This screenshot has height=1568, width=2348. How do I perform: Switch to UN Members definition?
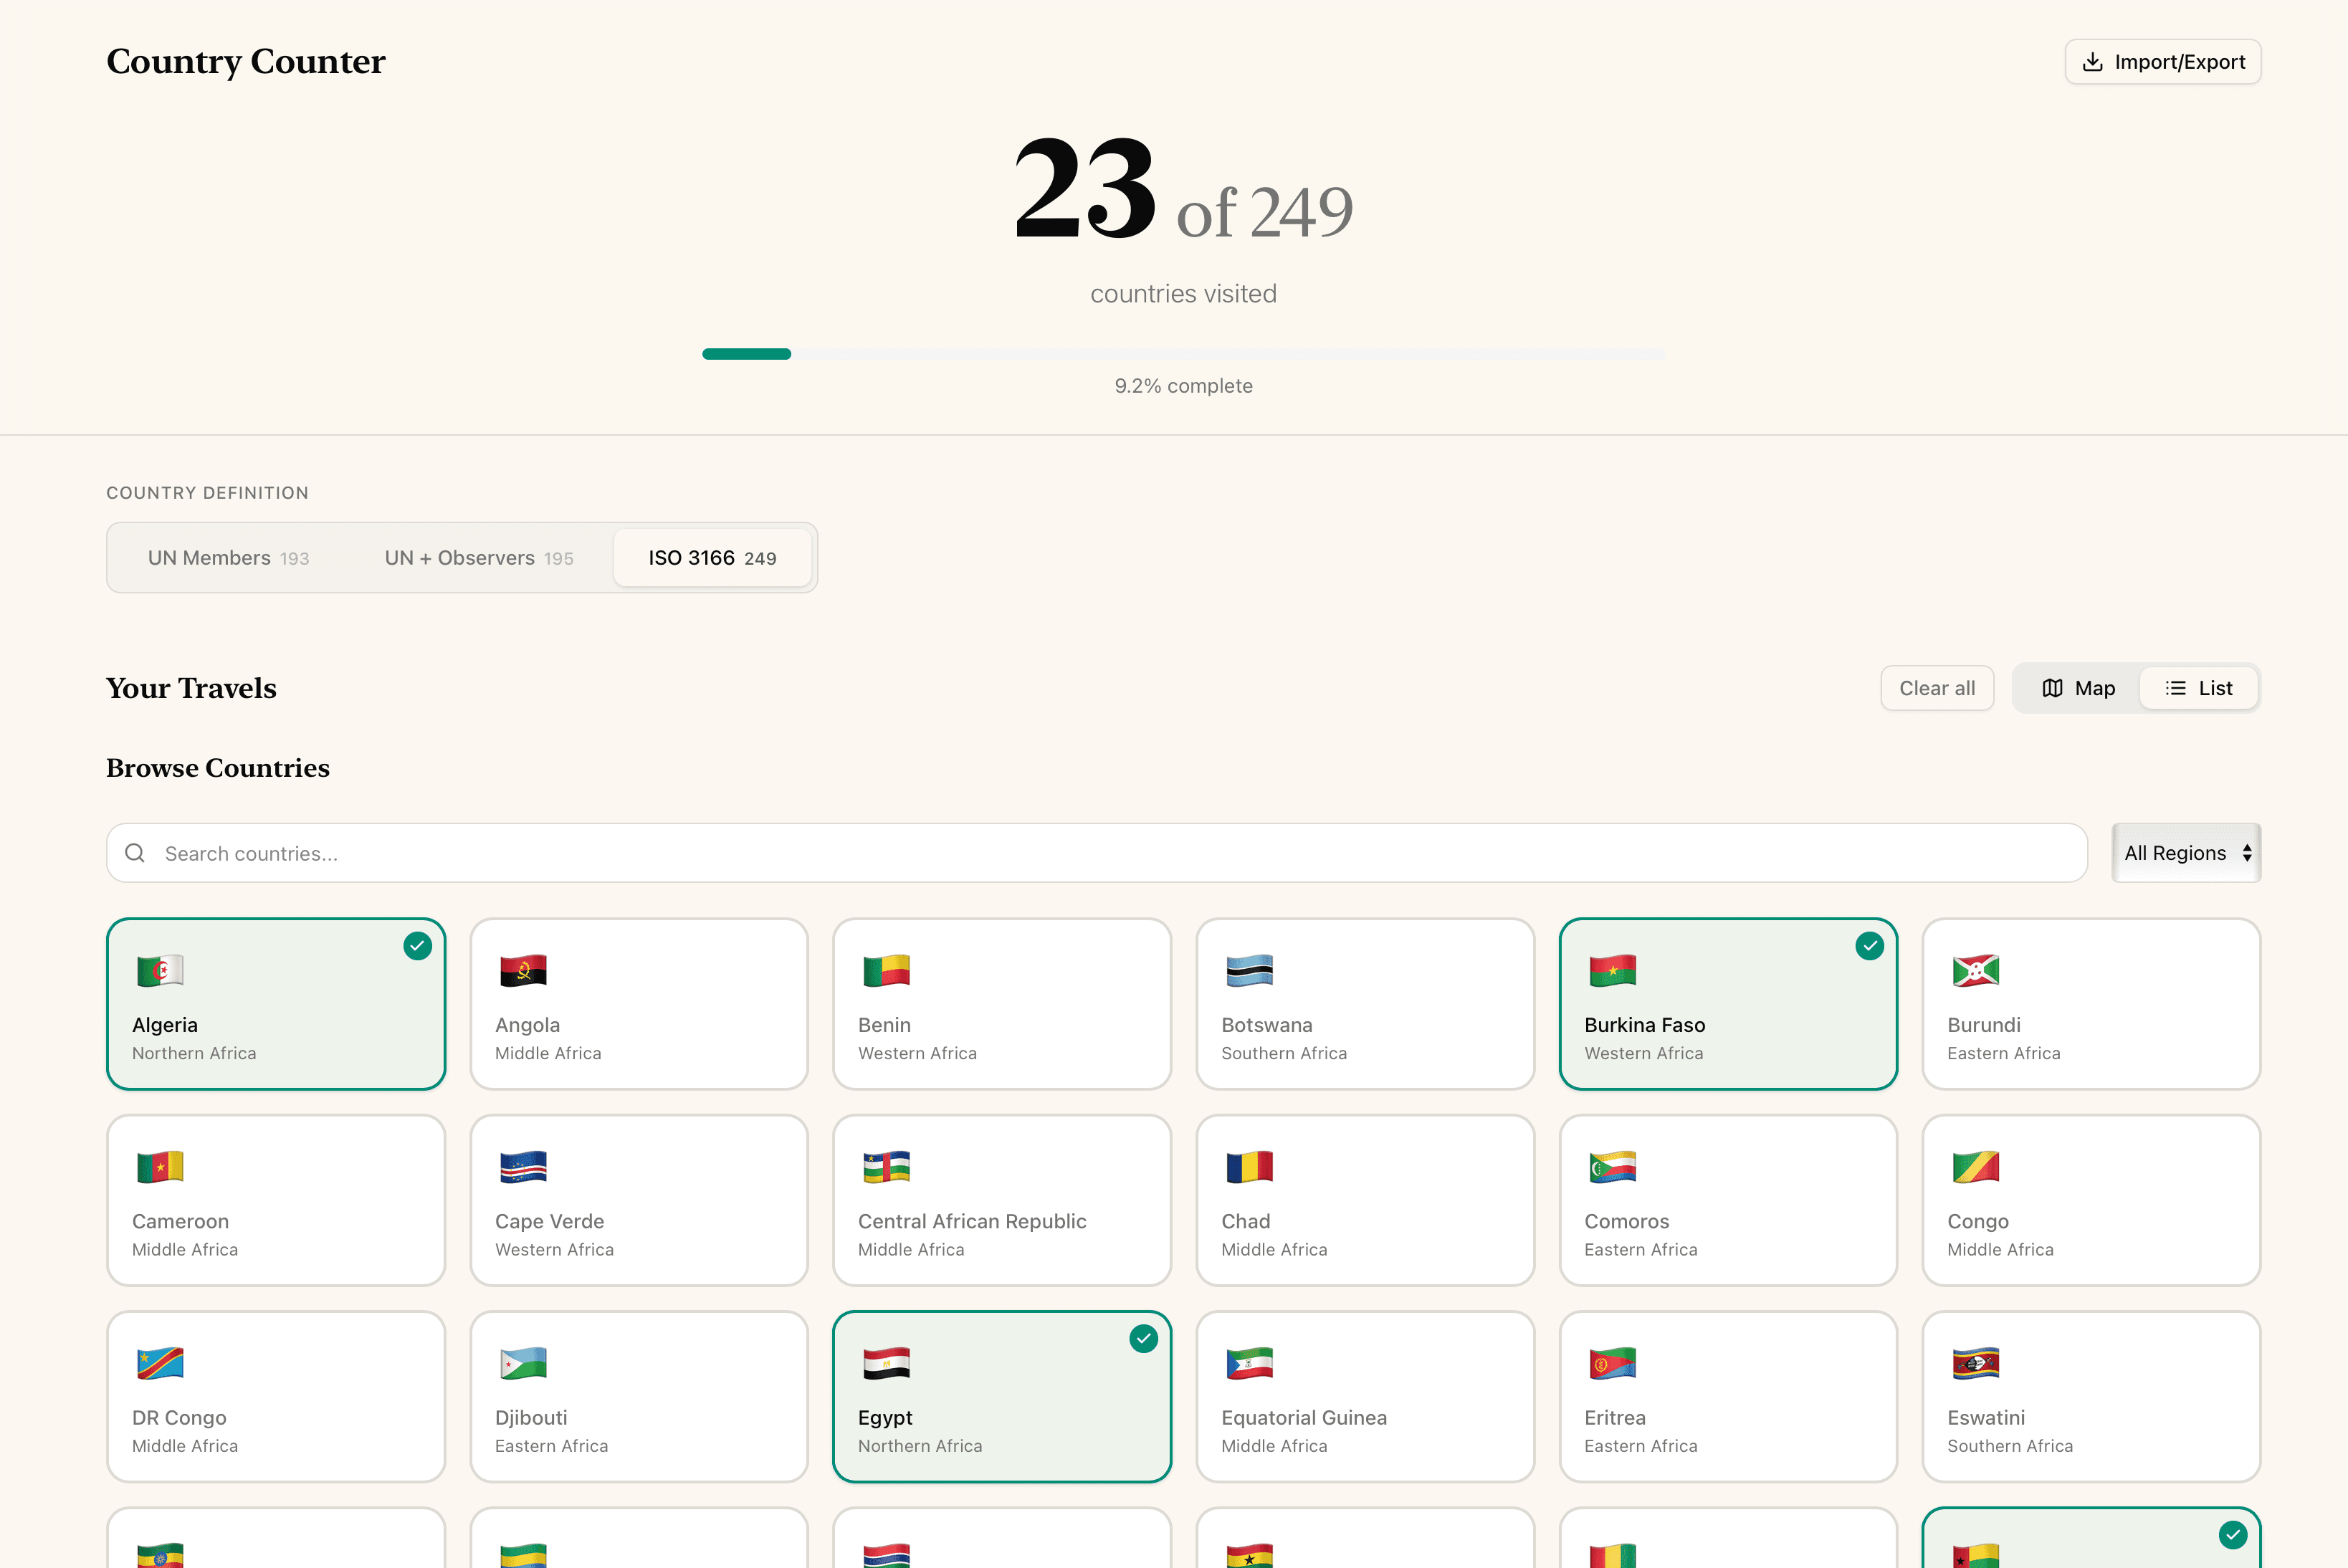(x=229, y=558)
